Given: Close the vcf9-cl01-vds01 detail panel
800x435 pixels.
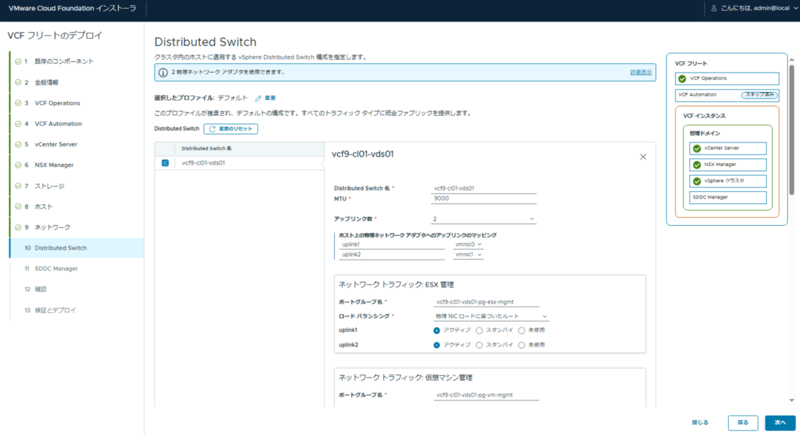Looking at the screenshot, I should (x=643, y=157).
